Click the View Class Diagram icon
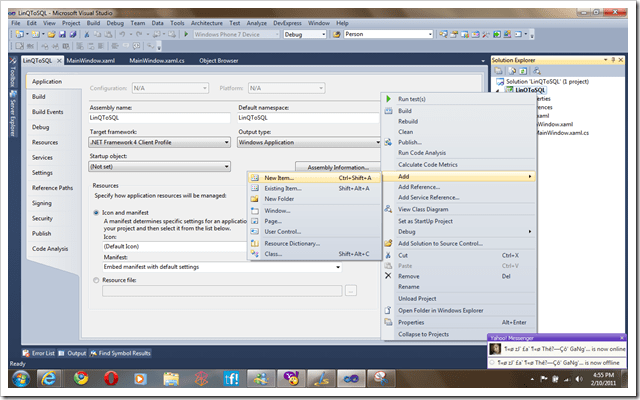Viewport: 640px width, 400px height. tap(389, 209)
